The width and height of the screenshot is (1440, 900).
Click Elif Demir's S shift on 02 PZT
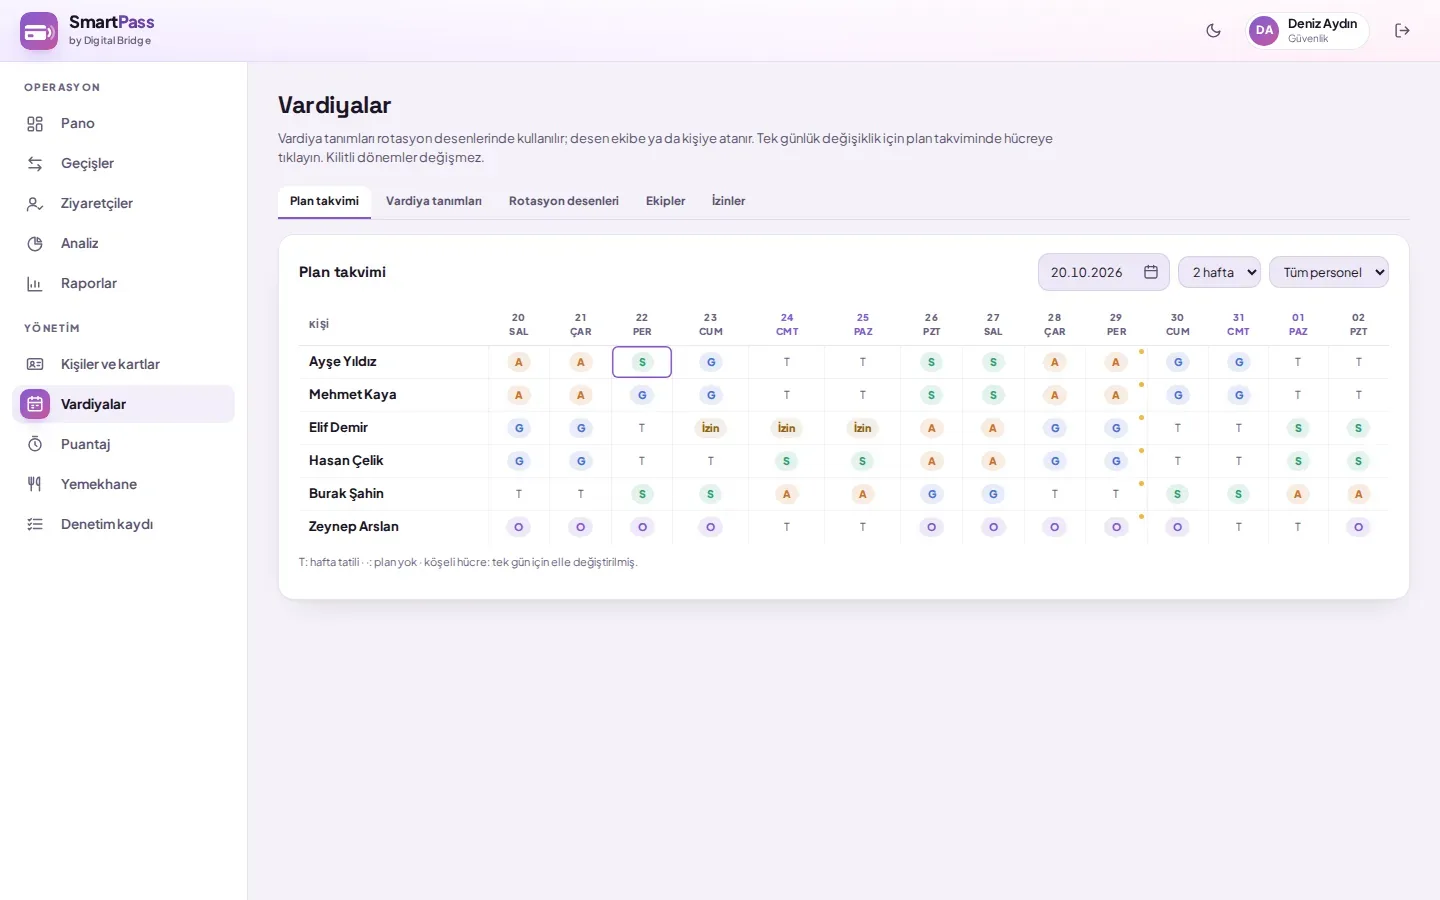point(1358,428)
